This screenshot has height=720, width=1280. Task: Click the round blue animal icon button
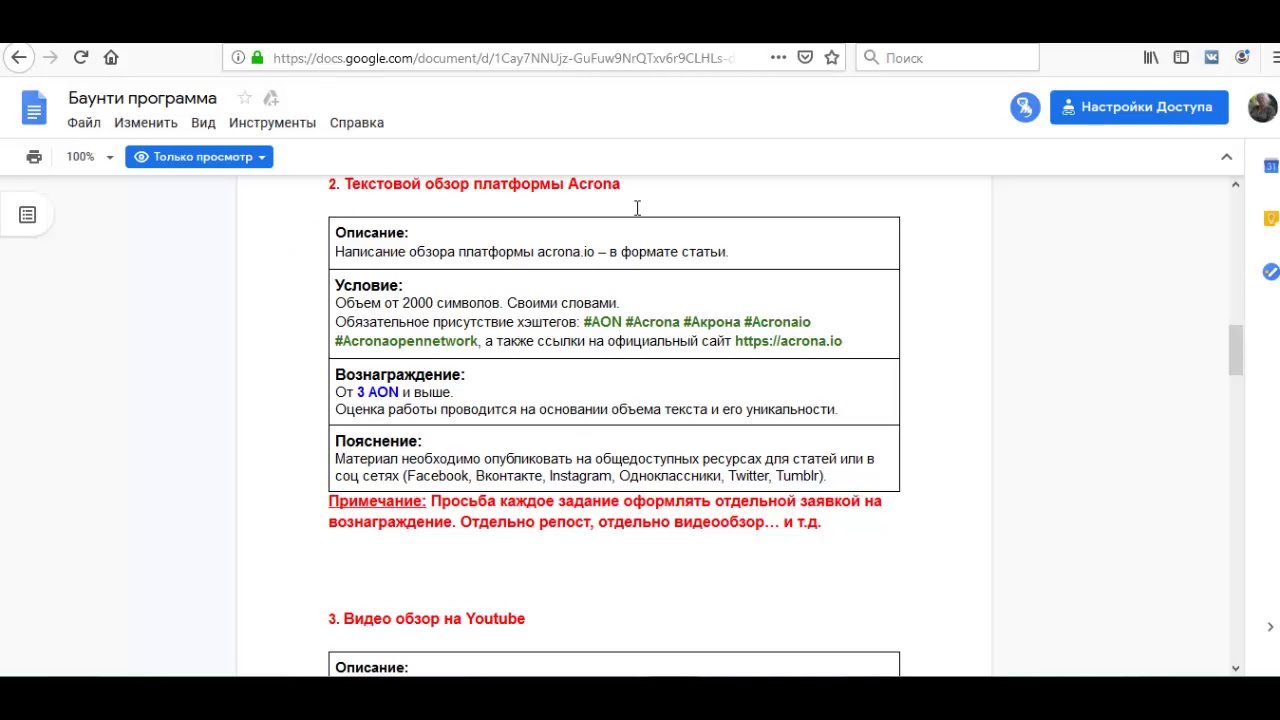click(1025, 107)
